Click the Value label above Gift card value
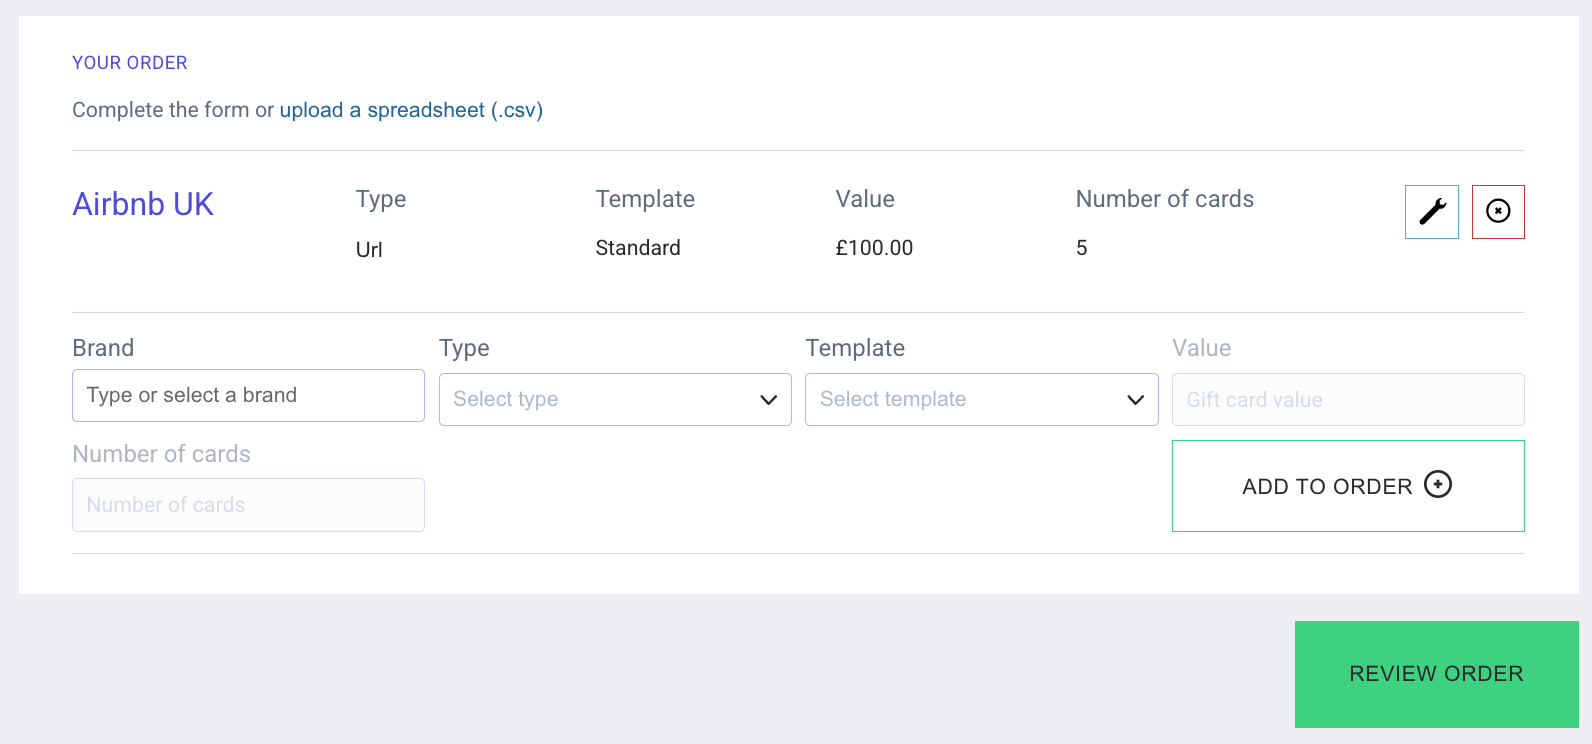The image size is (1592, 744). [x=1201, y=348]
